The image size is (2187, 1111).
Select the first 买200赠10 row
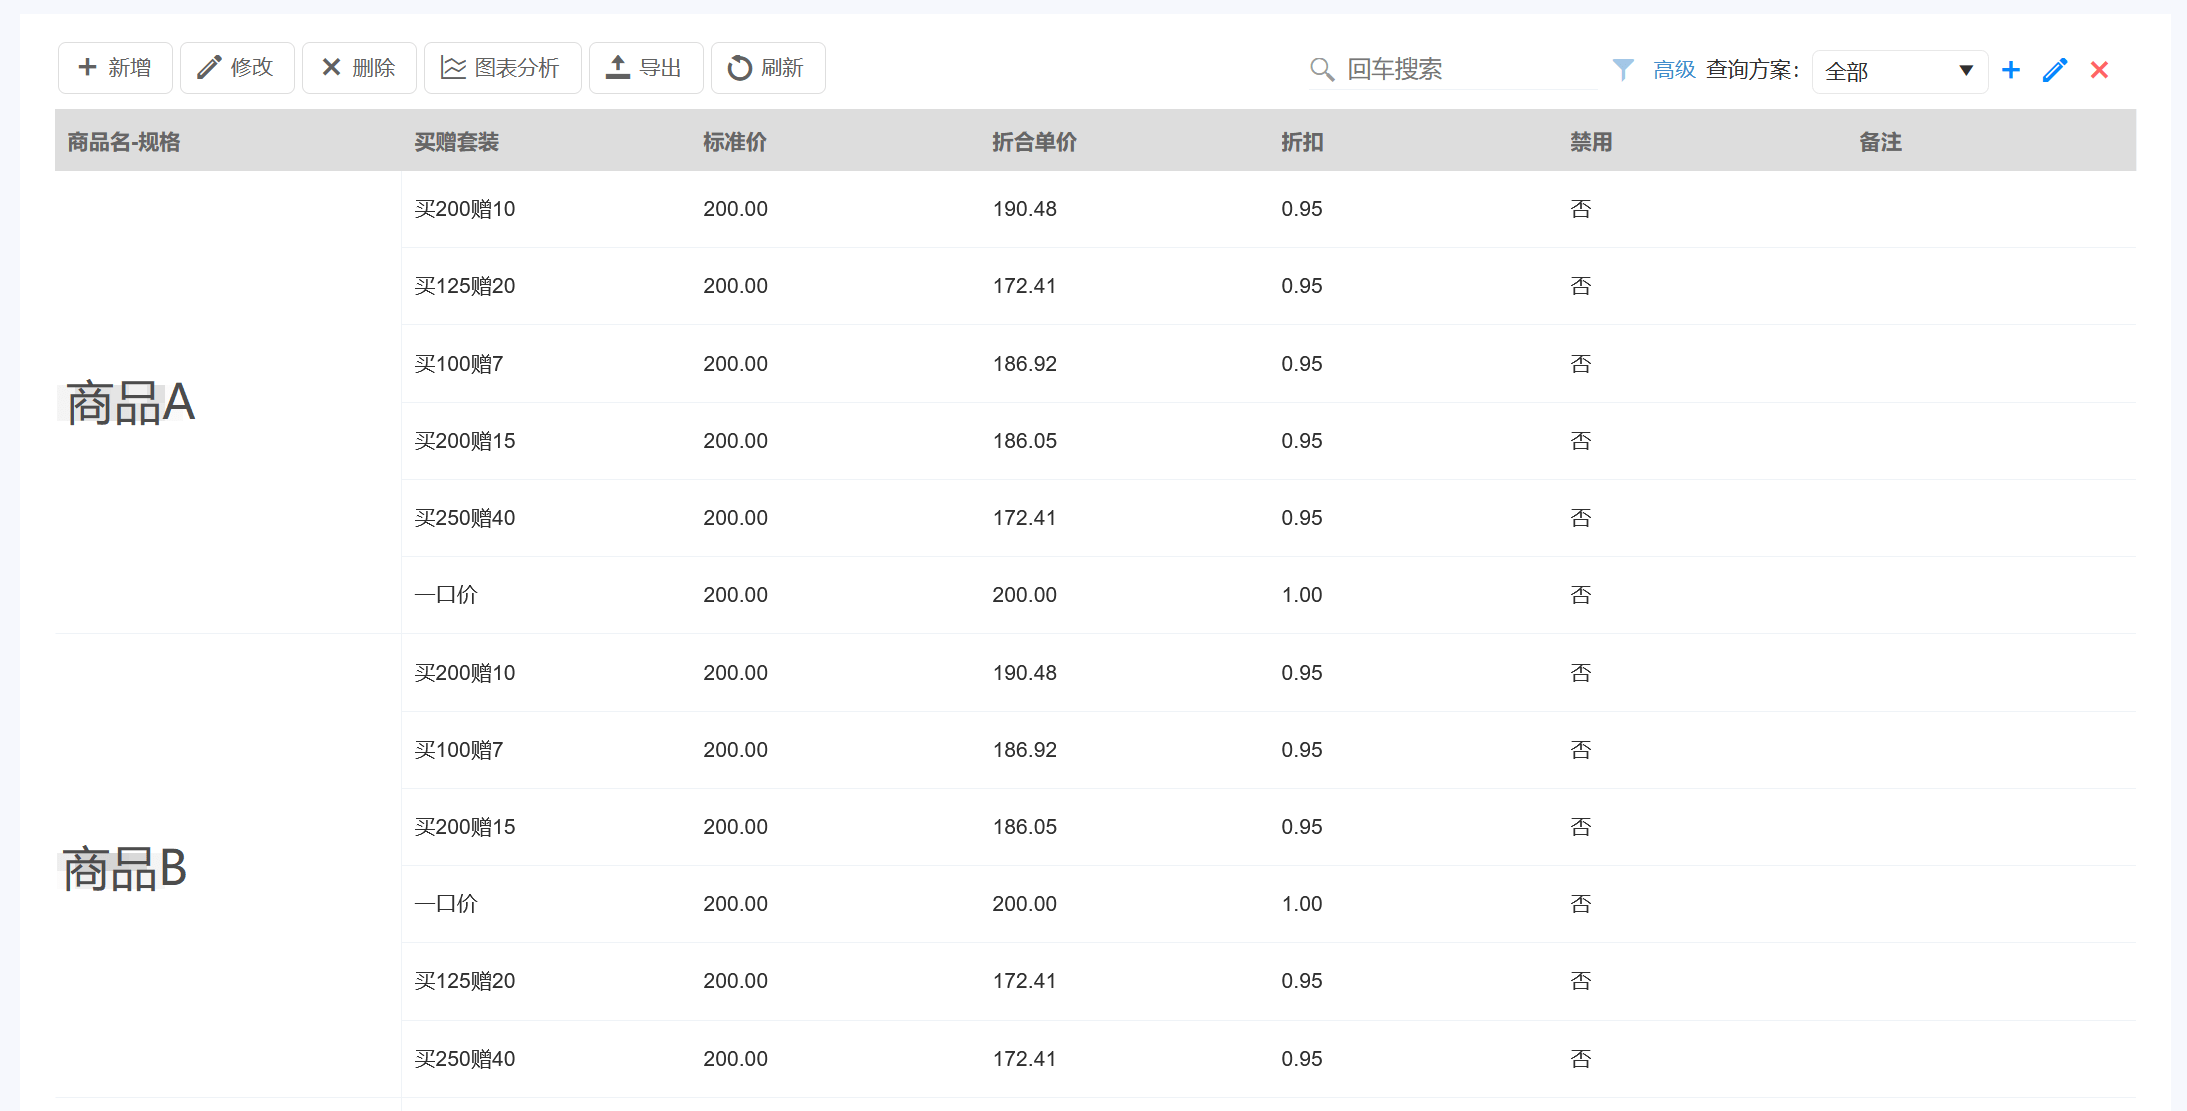(x=465, y=209)
